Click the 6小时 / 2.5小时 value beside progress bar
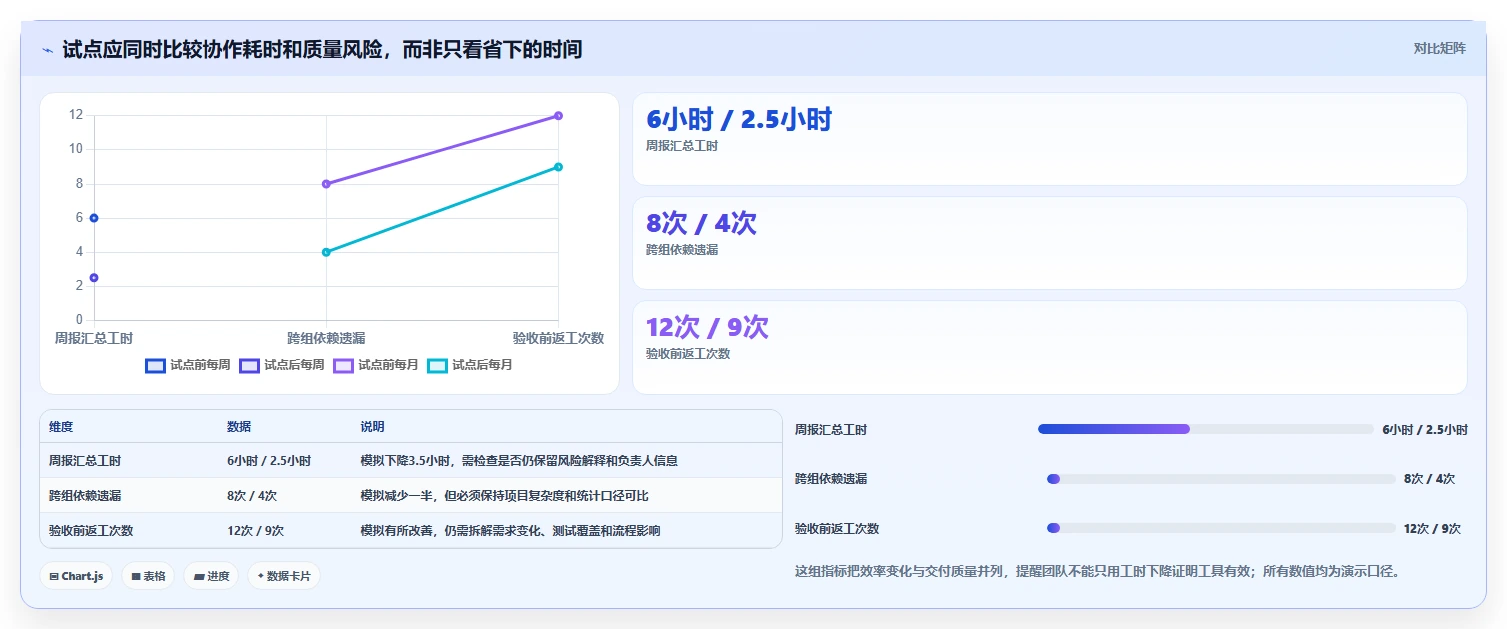 pos(1425,430)
